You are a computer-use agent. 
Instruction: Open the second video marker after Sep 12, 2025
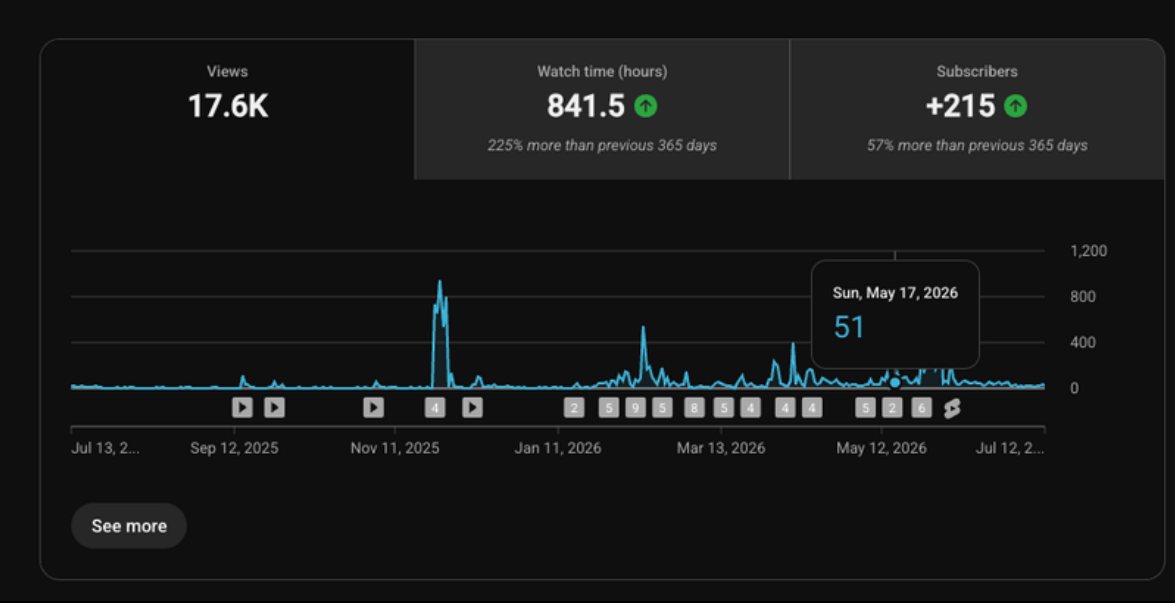(274, 407)
